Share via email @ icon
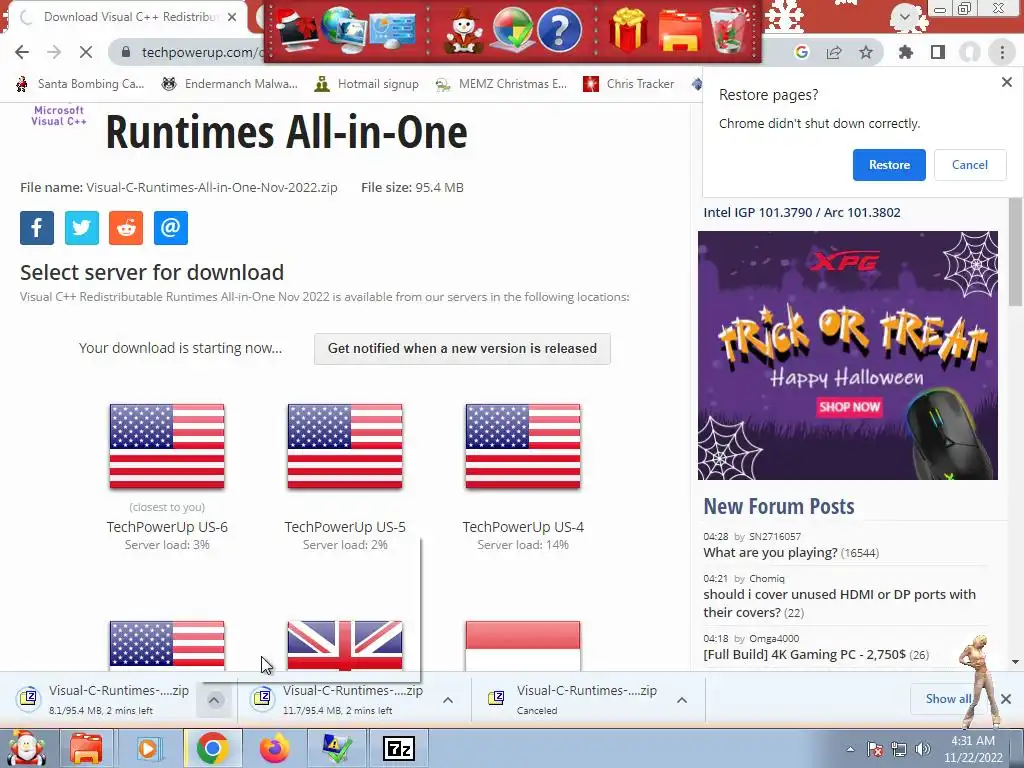Image resolution: width=1024 pixels, height=768 pixels. pos(170,228)
